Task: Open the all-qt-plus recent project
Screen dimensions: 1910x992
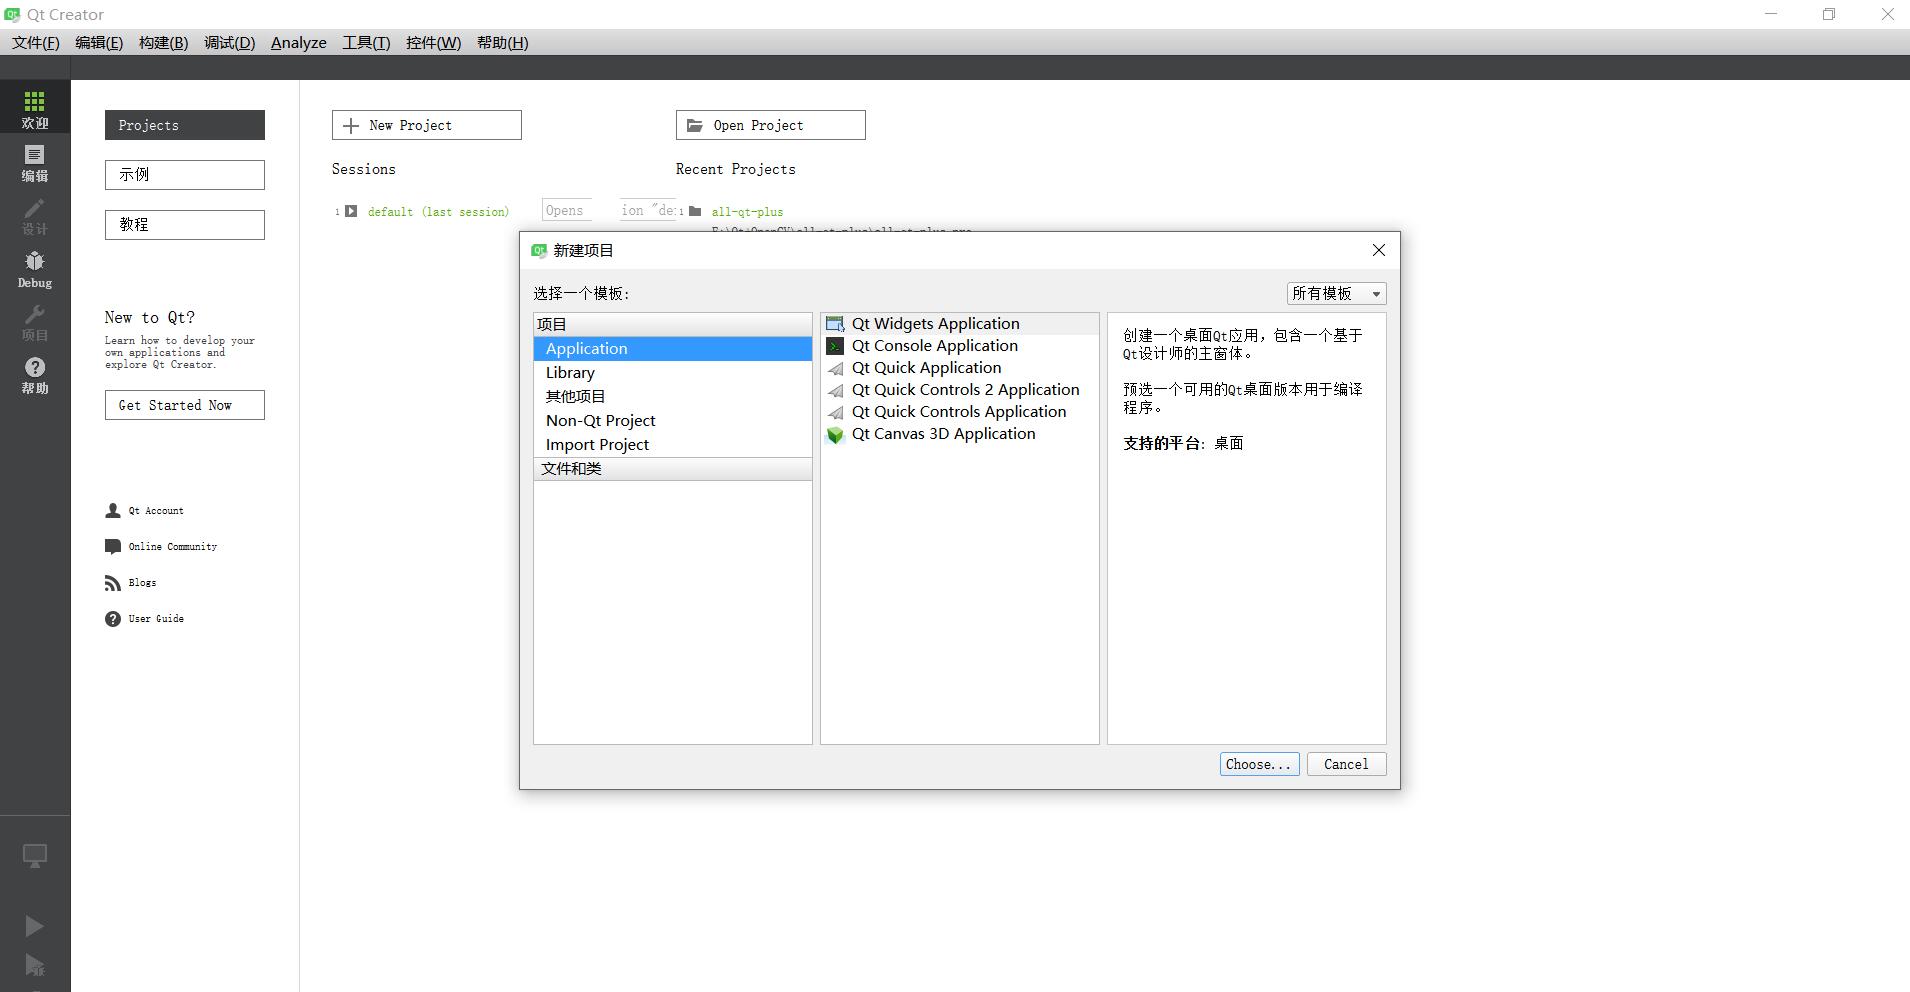Action: click(746, 211)
